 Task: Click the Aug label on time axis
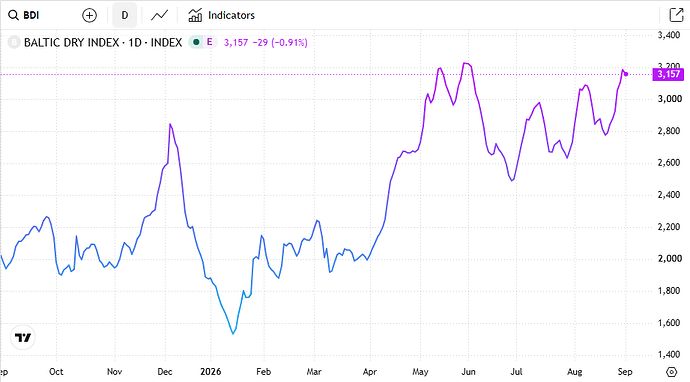(575, 372)
